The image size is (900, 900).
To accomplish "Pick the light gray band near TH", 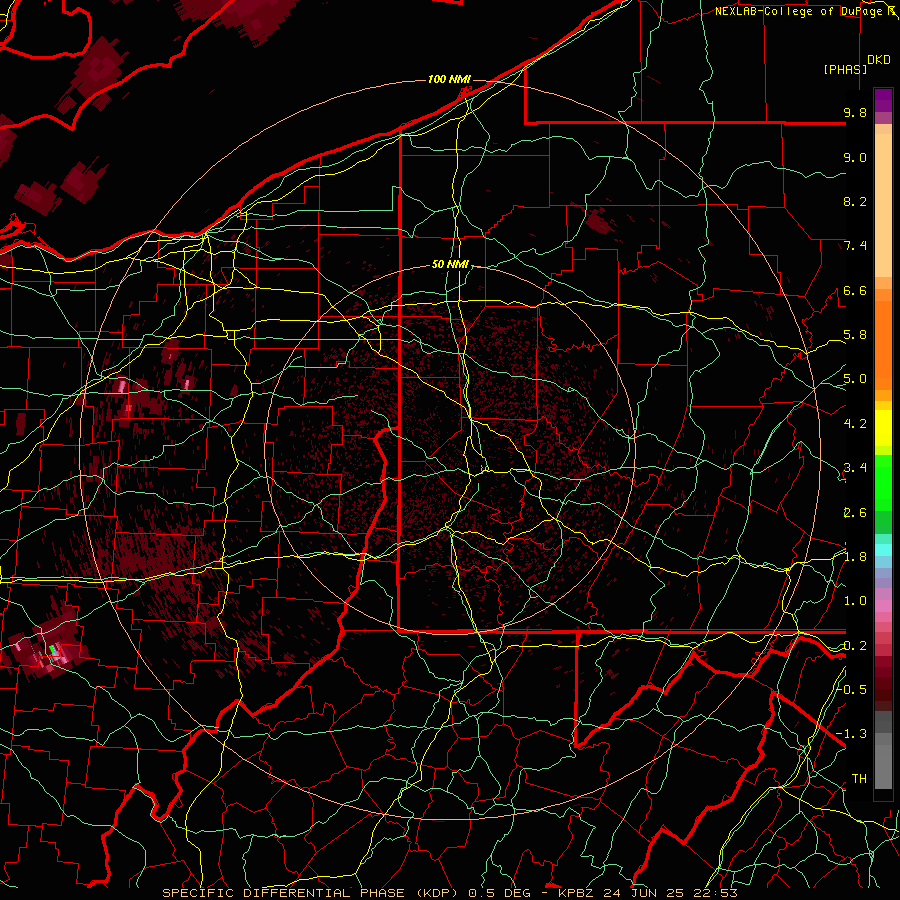I will coord(883,766).
